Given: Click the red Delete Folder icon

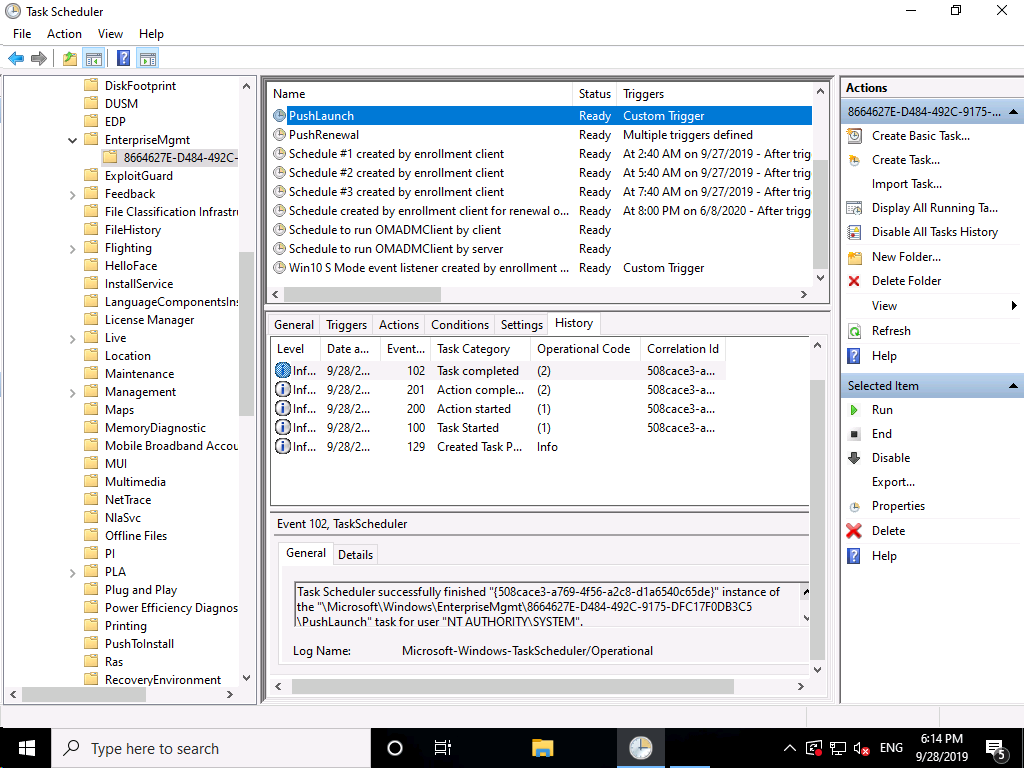Looking at the screenshot, I should [854, 281].
